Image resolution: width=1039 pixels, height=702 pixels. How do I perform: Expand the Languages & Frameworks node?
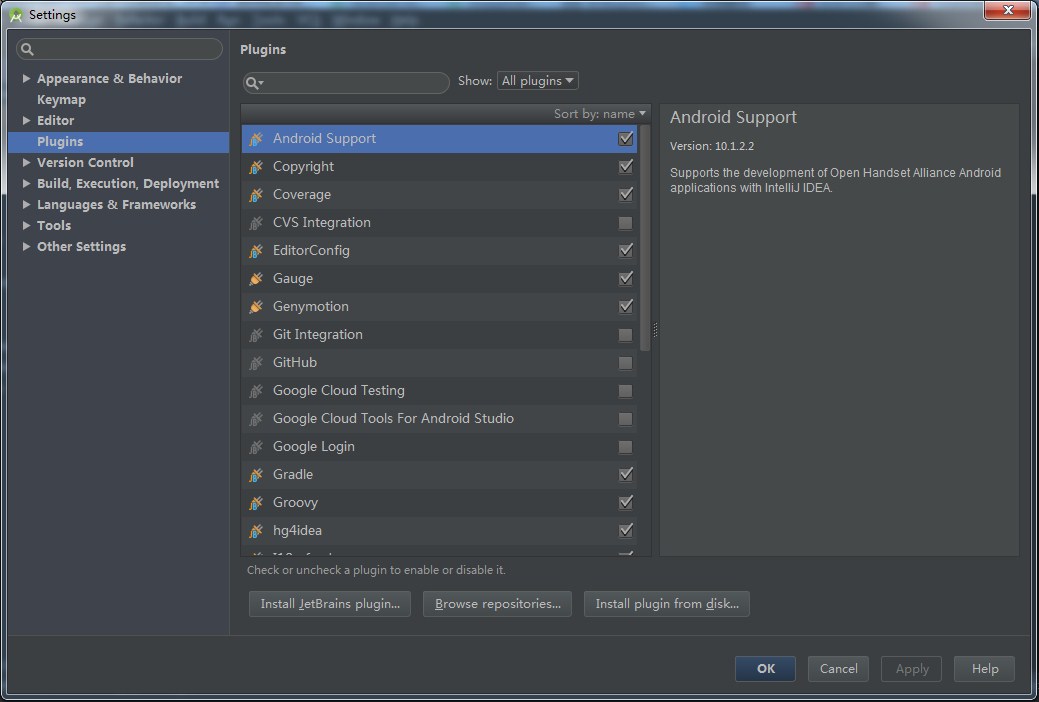point(26,204)
